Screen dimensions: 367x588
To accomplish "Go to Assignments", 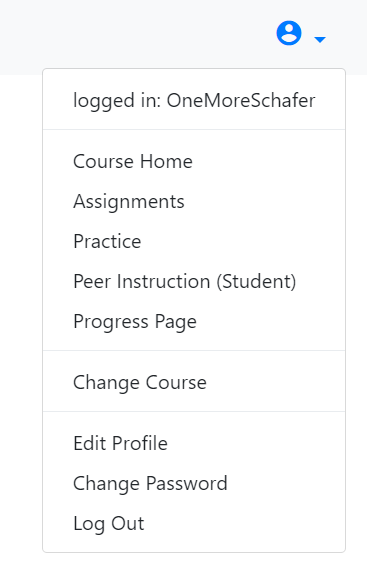I will (x=194, y=201).
